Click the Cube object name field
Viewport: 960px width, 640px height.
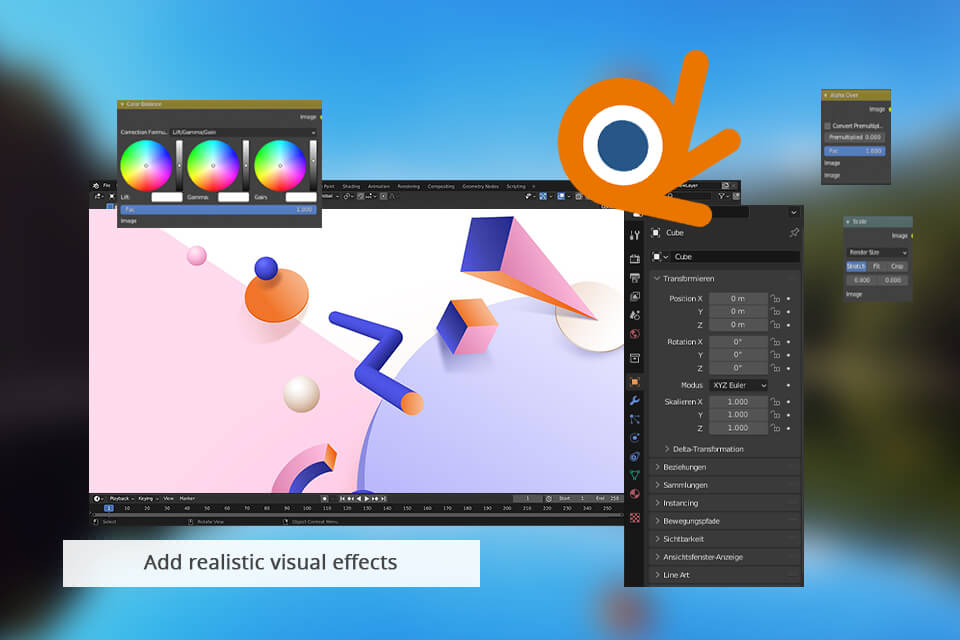tap(737, 257)
